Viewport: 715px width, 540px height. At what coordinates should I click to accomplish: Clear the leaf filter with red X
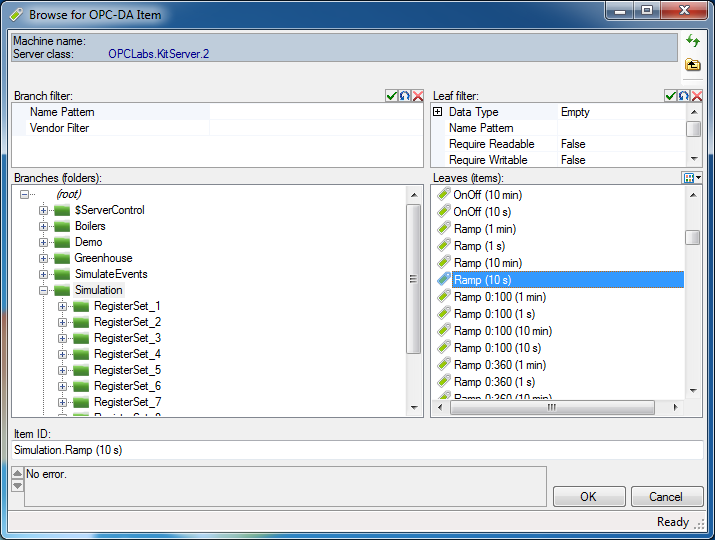pos(696,96)
